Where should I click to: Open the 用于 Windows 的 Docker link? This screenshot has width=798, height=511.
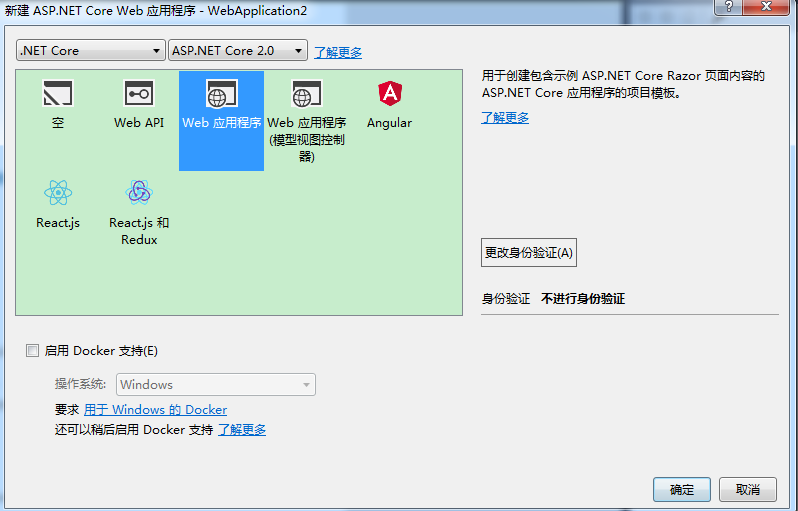155,410
